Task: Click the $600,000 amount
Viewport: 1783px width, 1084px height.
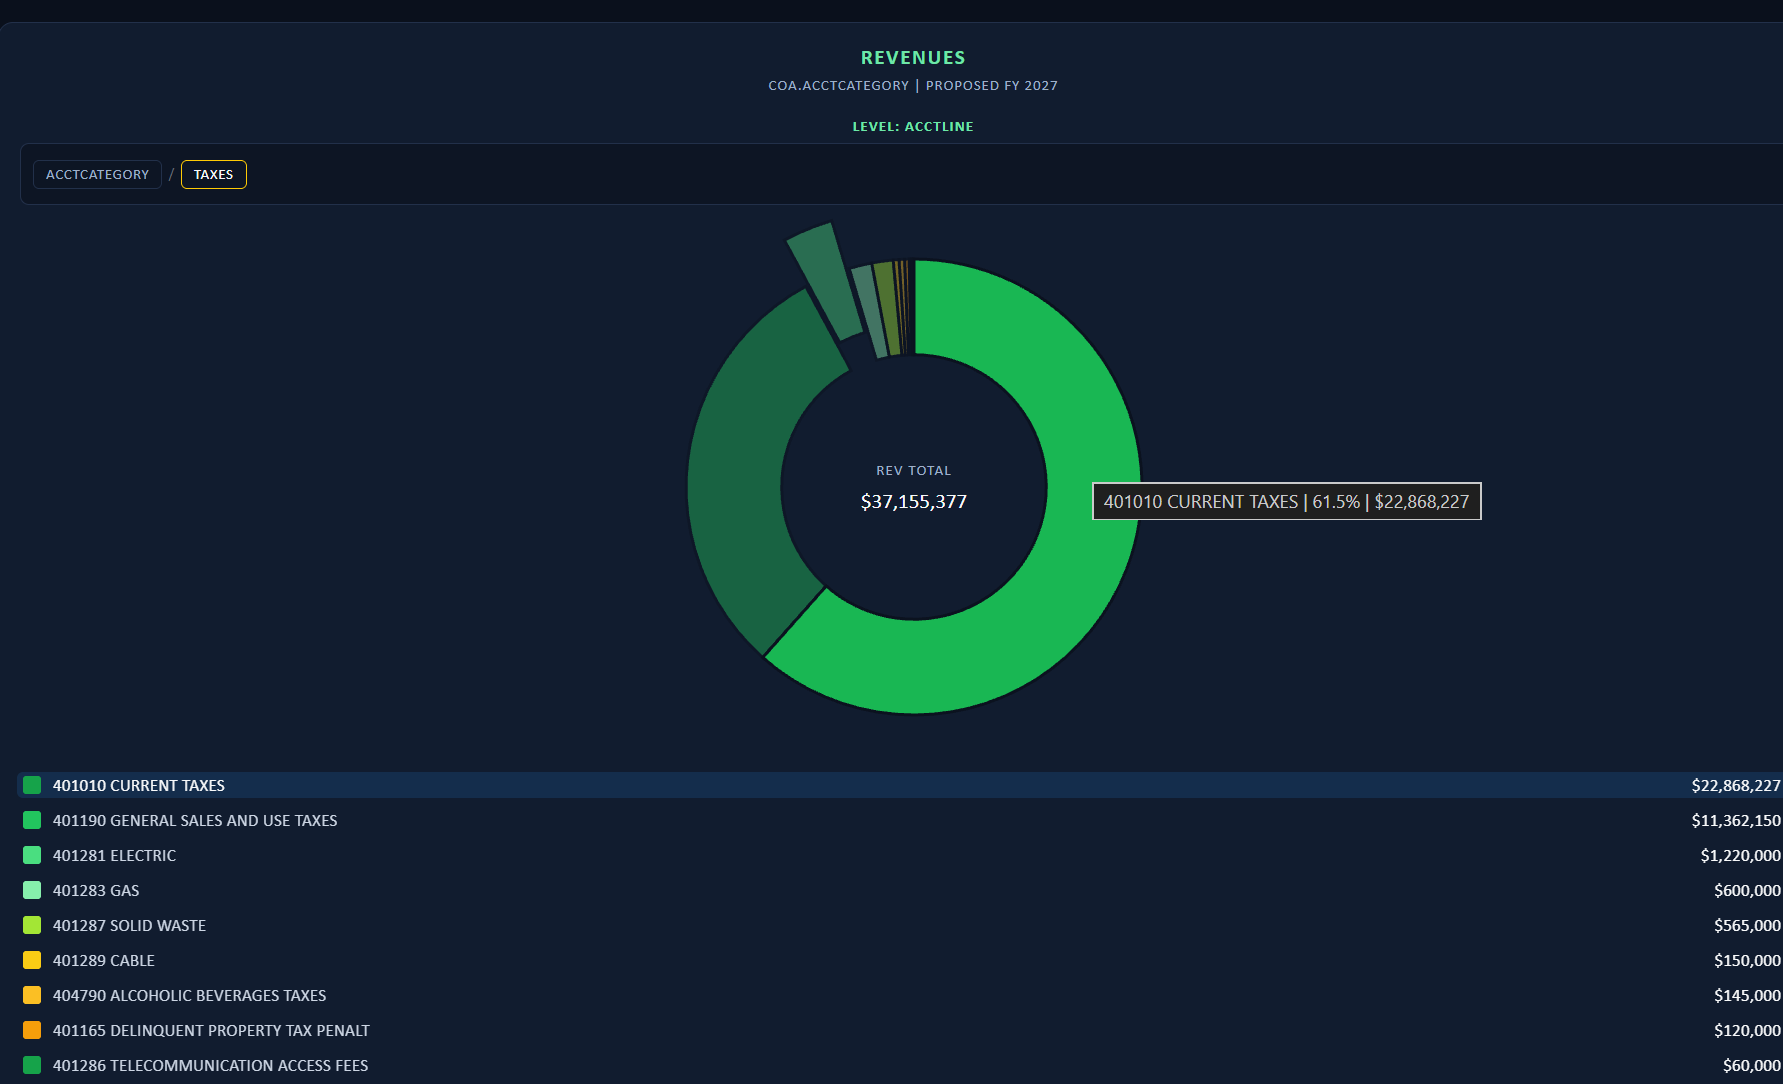Action: tap(1747, 891)
